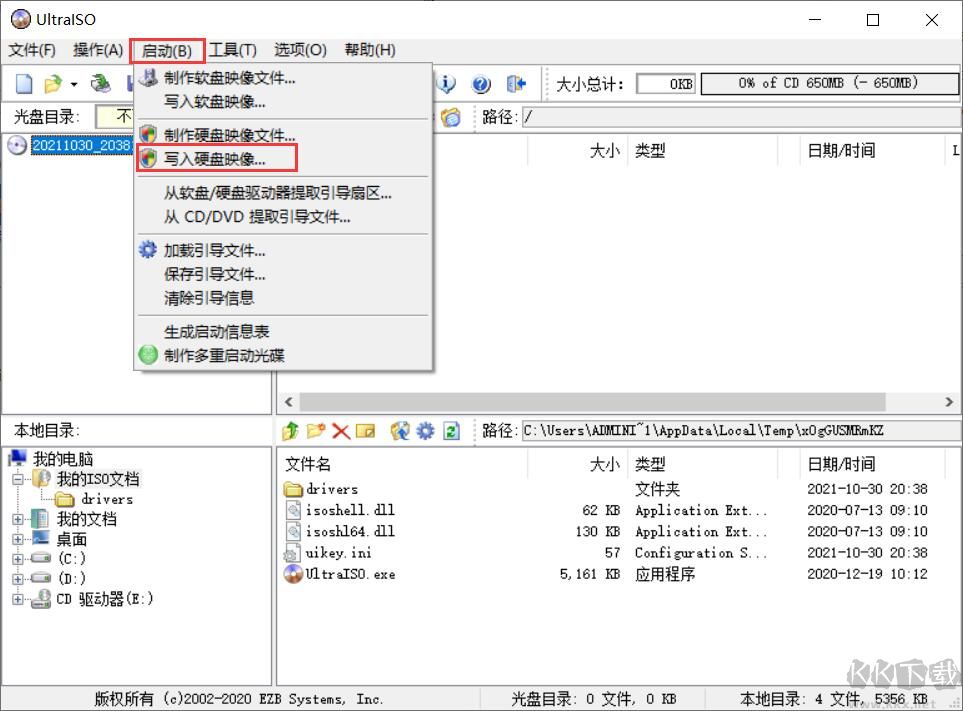Click the exit door icon on the toolbar
963x711 pixels.
[514, 85]
